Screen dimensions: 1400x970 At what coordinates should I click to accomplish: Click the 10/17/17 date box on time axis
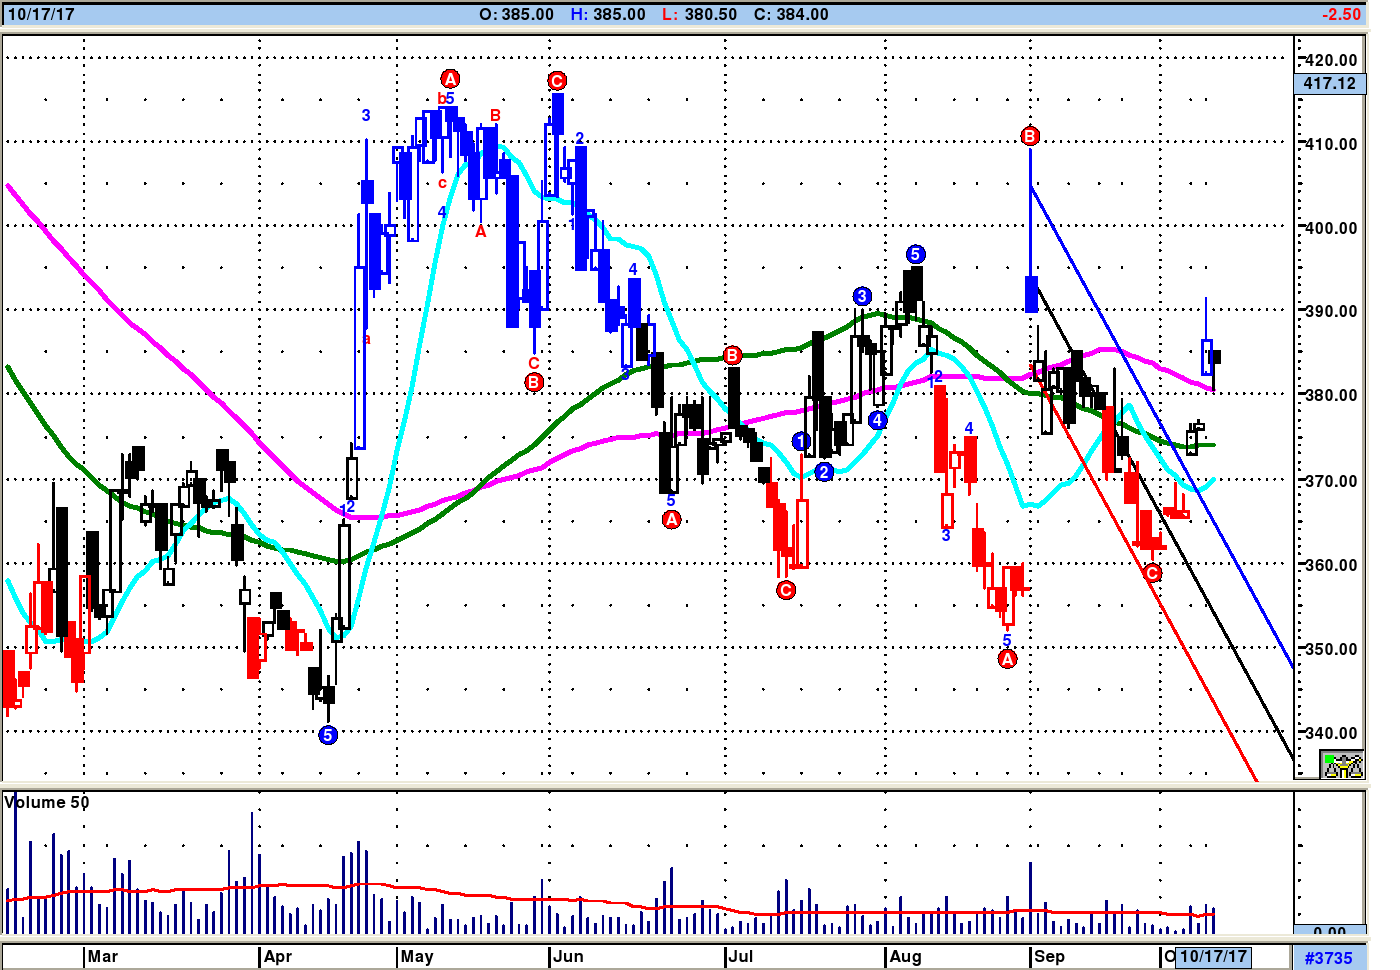pyautogui.click(x=1213, y=956)
